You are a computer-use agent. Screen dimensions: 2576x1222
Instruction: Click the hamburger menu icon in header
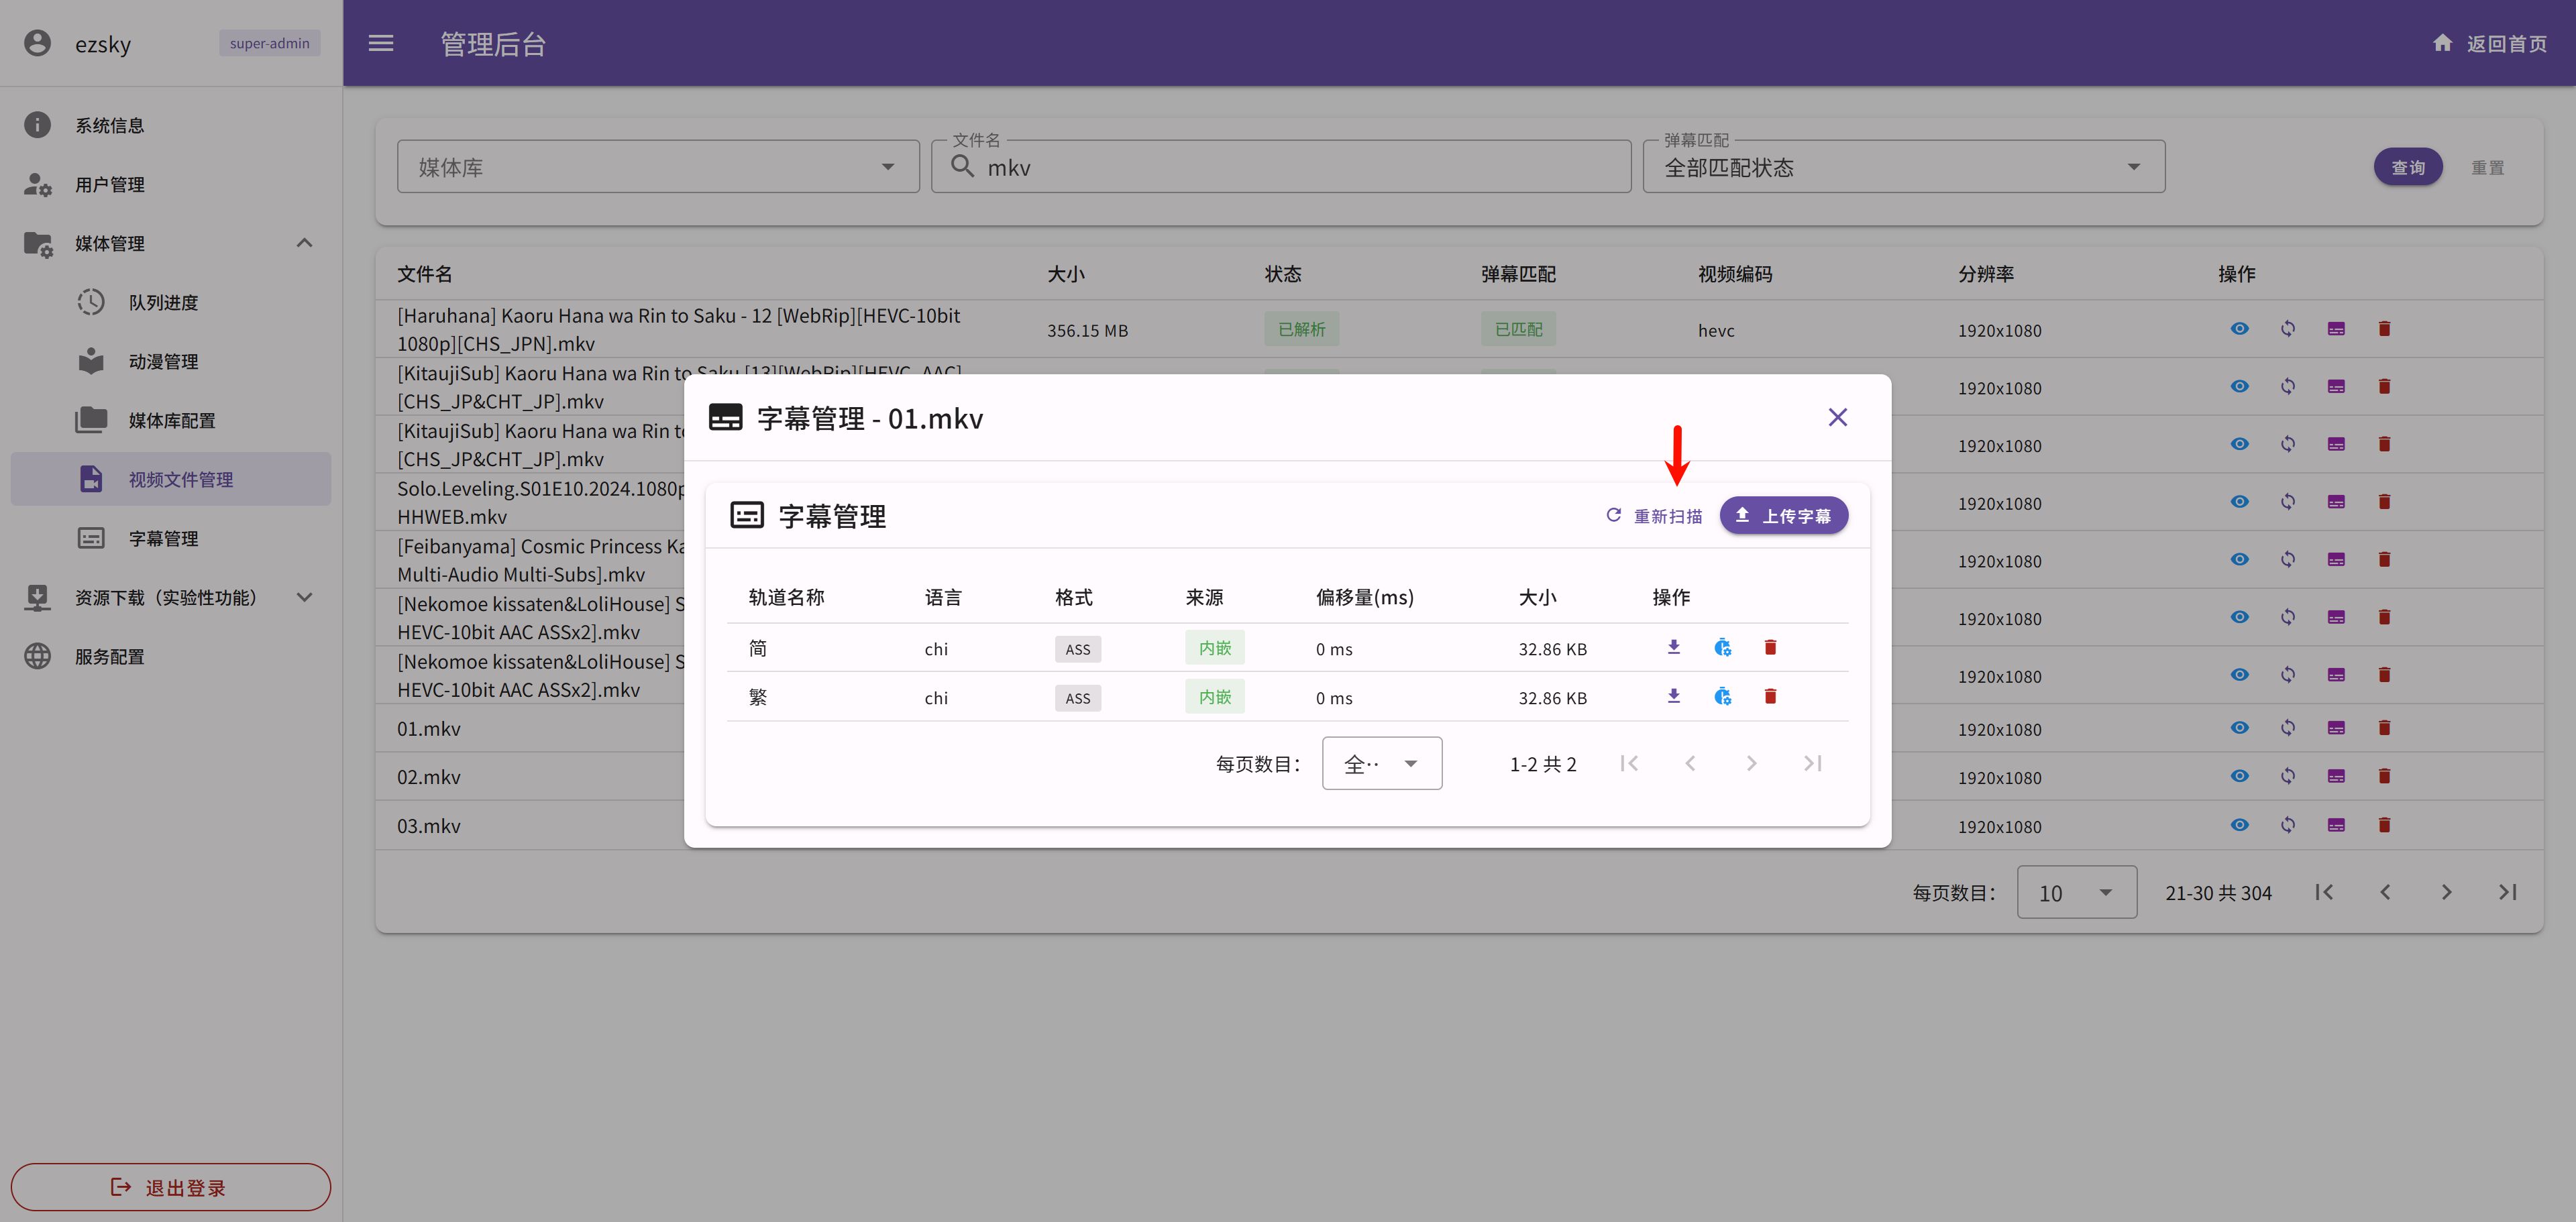381,43
